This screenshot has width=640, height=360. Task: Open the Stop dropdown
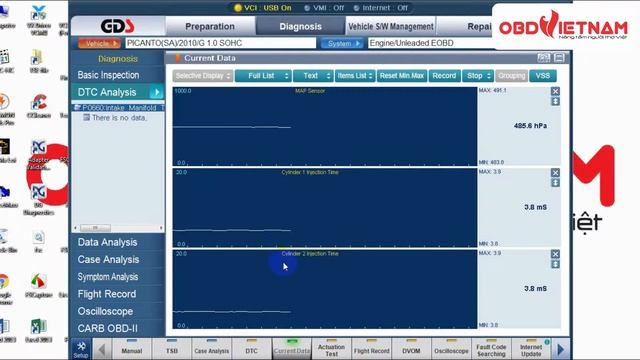(x=477, y=76)
